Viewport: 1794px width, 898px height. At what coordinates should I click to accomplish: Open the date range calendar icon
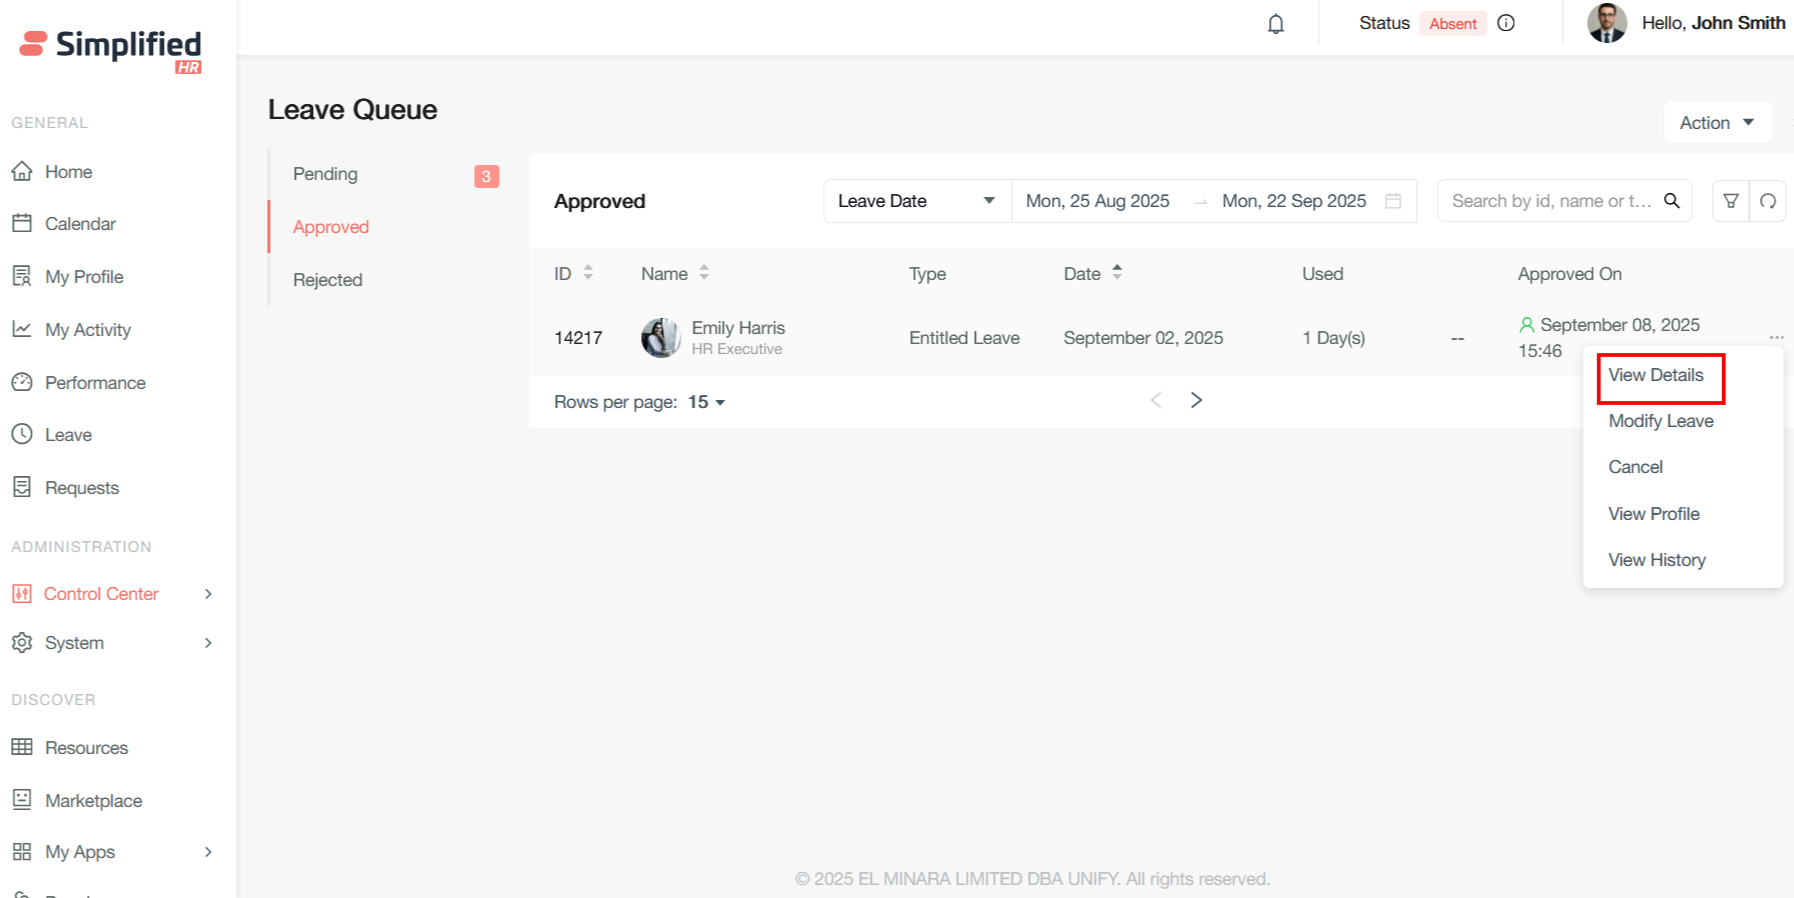click(x=1393, y=201)
